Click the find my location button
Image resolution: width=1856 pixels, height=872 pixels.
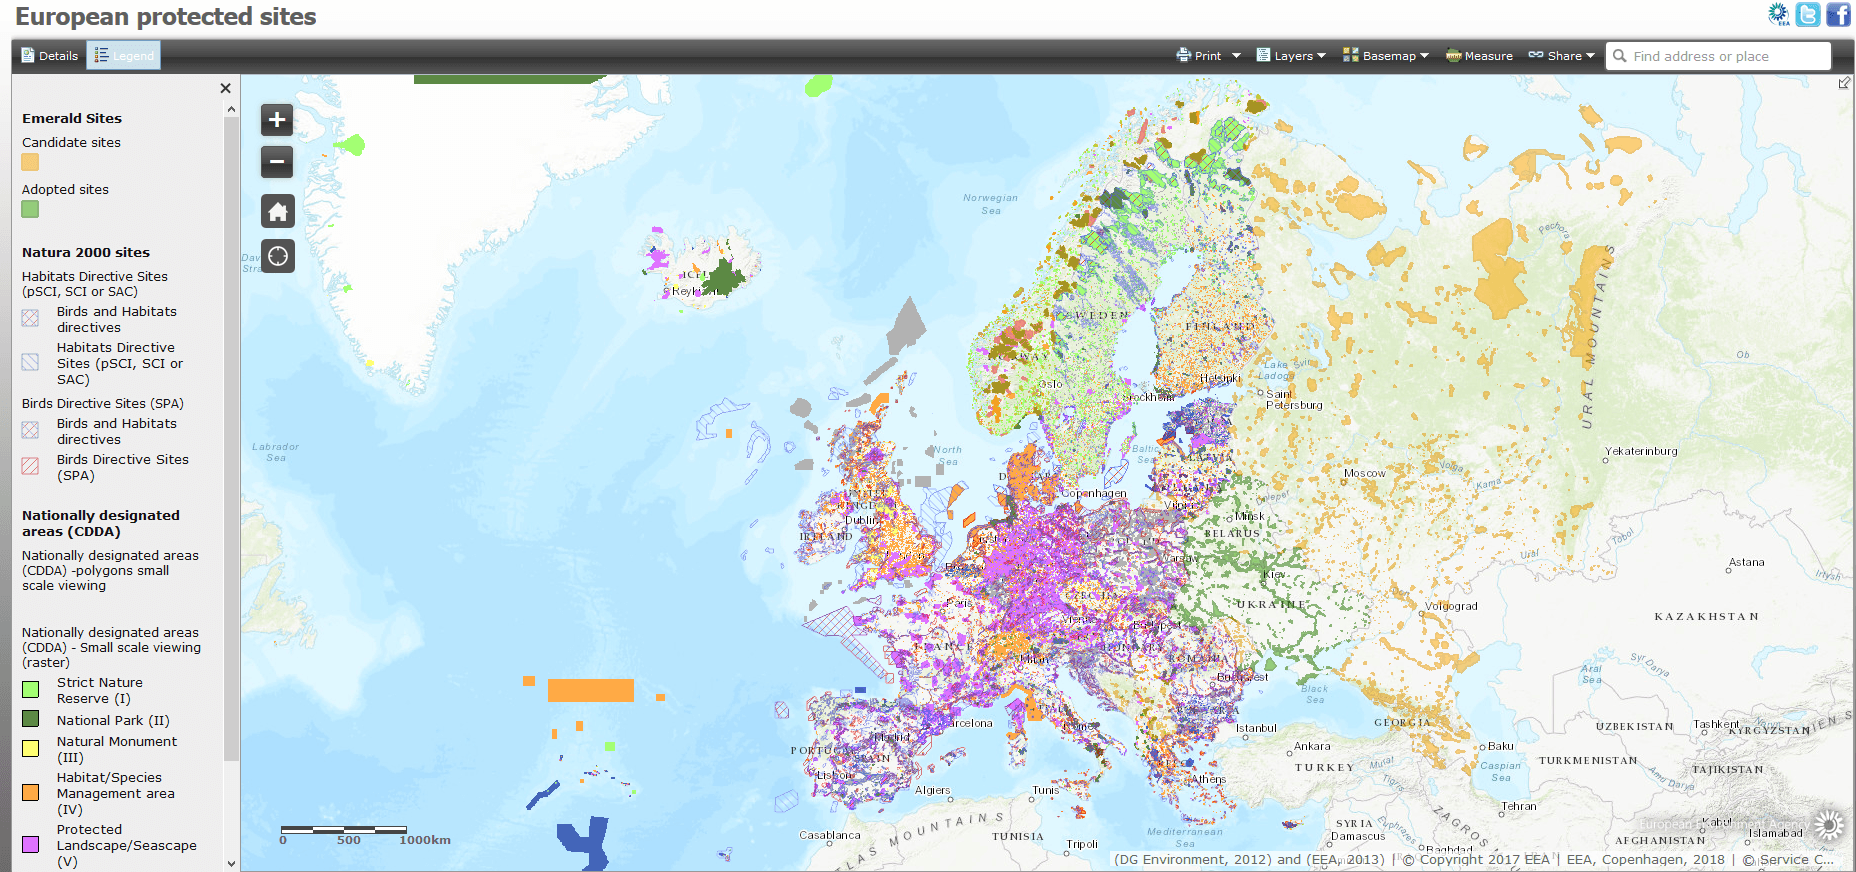(278, 256)
